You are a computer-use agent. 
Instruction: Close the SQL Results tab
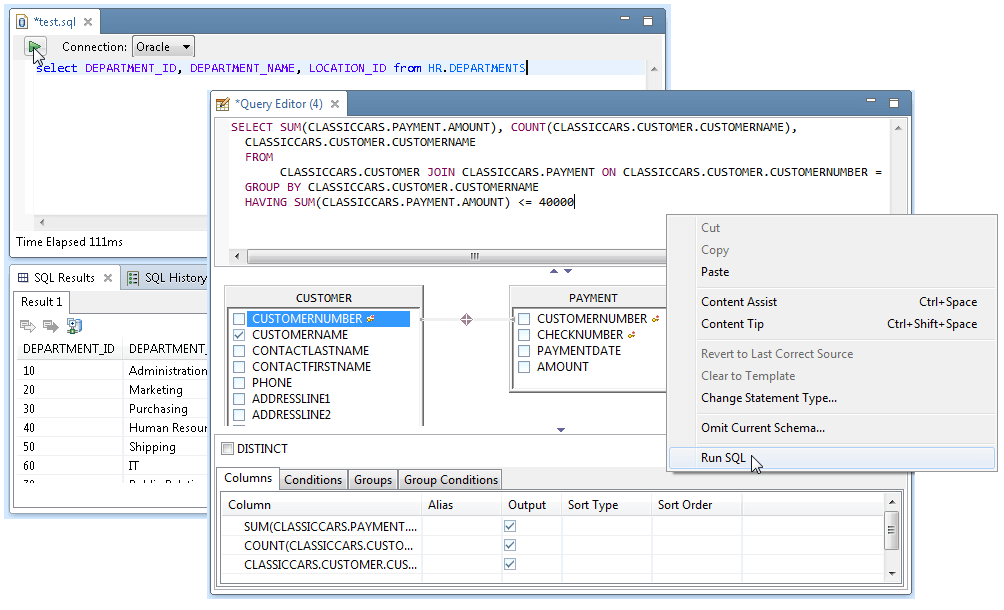[108, 278]
